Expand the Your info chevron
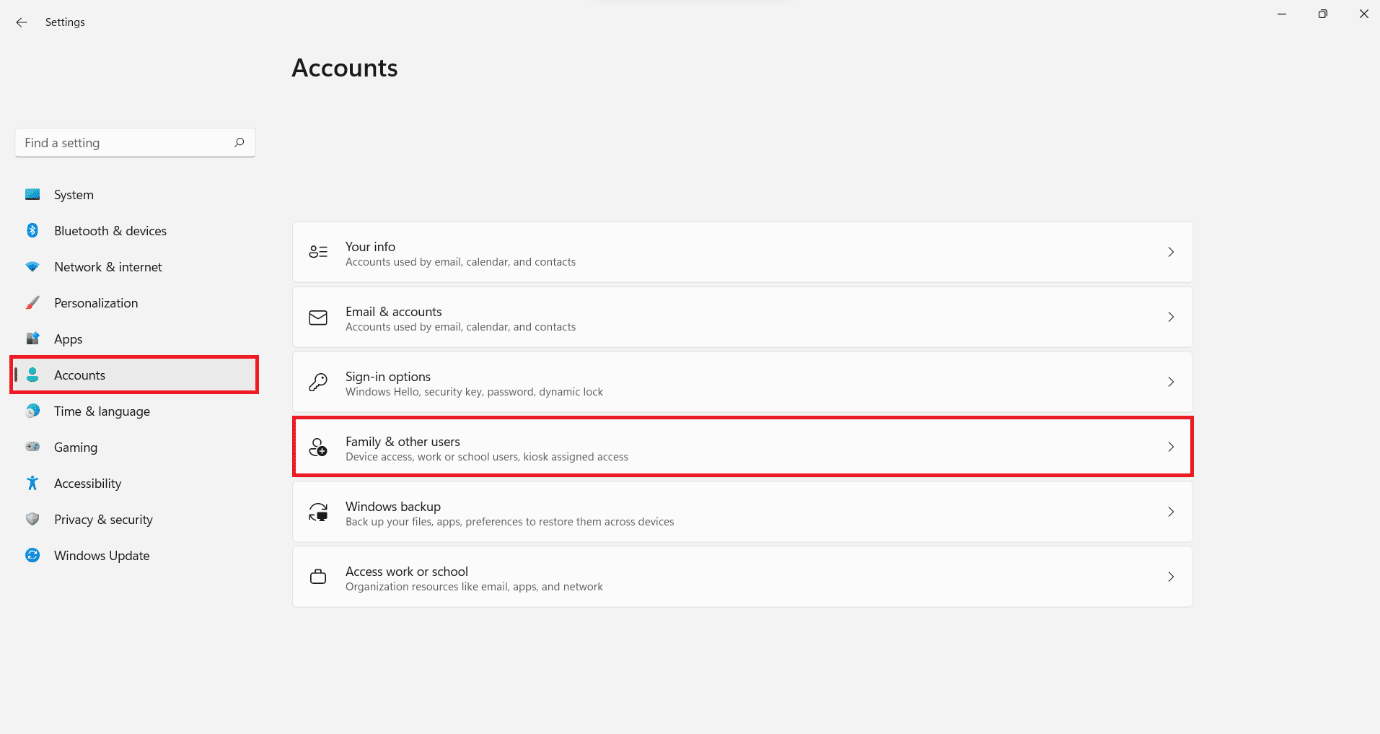This screenshot has height=734, width=1380. (x=1170, y=252)
